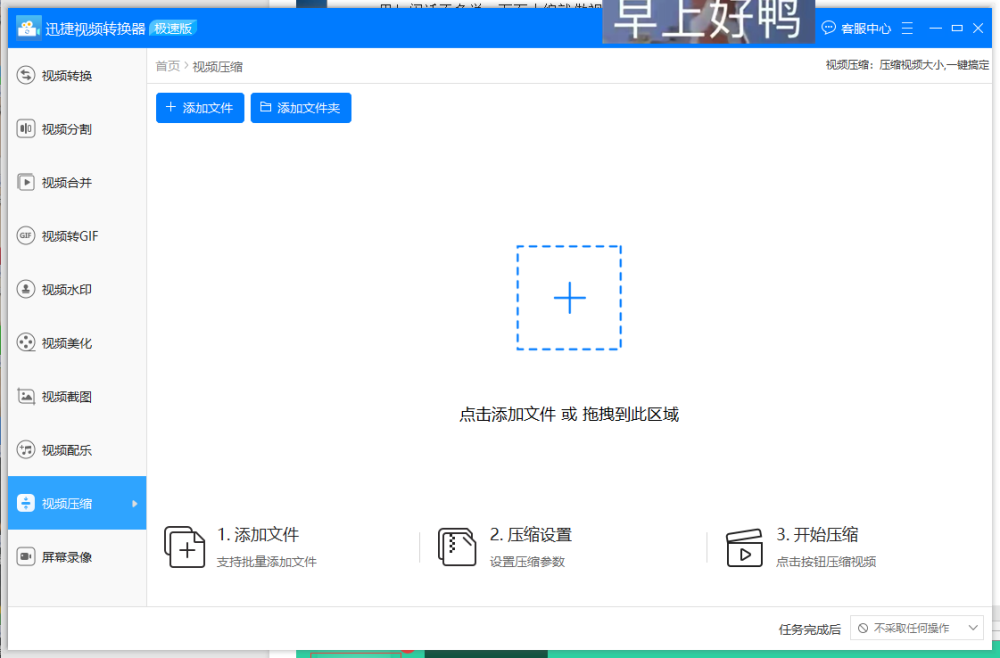Open 视频合并 merge icon in sidebar

(x=27, y=182)
